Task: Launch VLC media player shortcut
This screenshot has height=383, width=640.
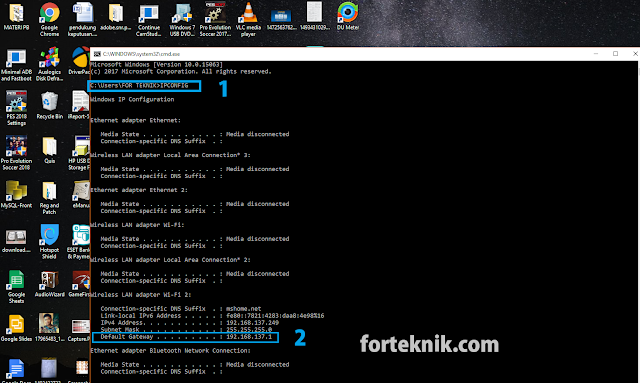Action: tap(248, 20)
